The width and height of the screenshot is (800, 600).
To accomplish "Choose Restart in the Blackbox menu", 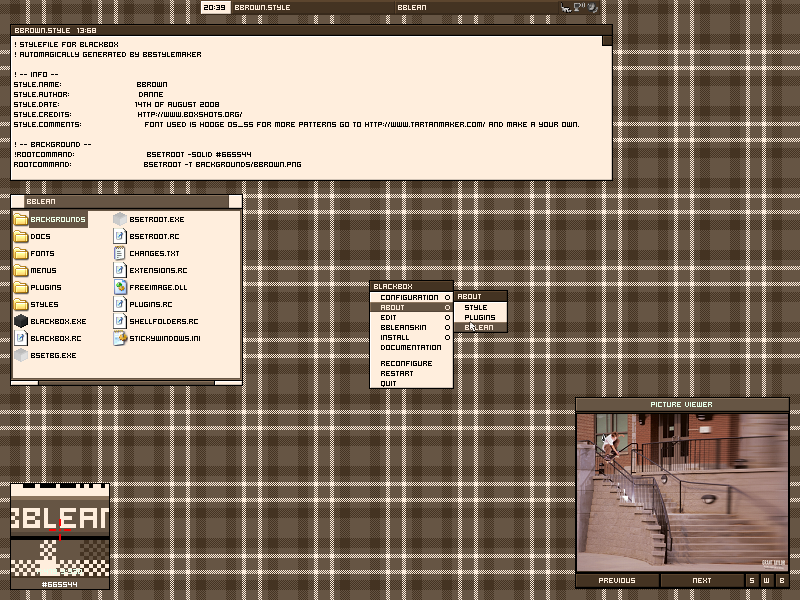I will pyautogui.click(x=411, y=373).
